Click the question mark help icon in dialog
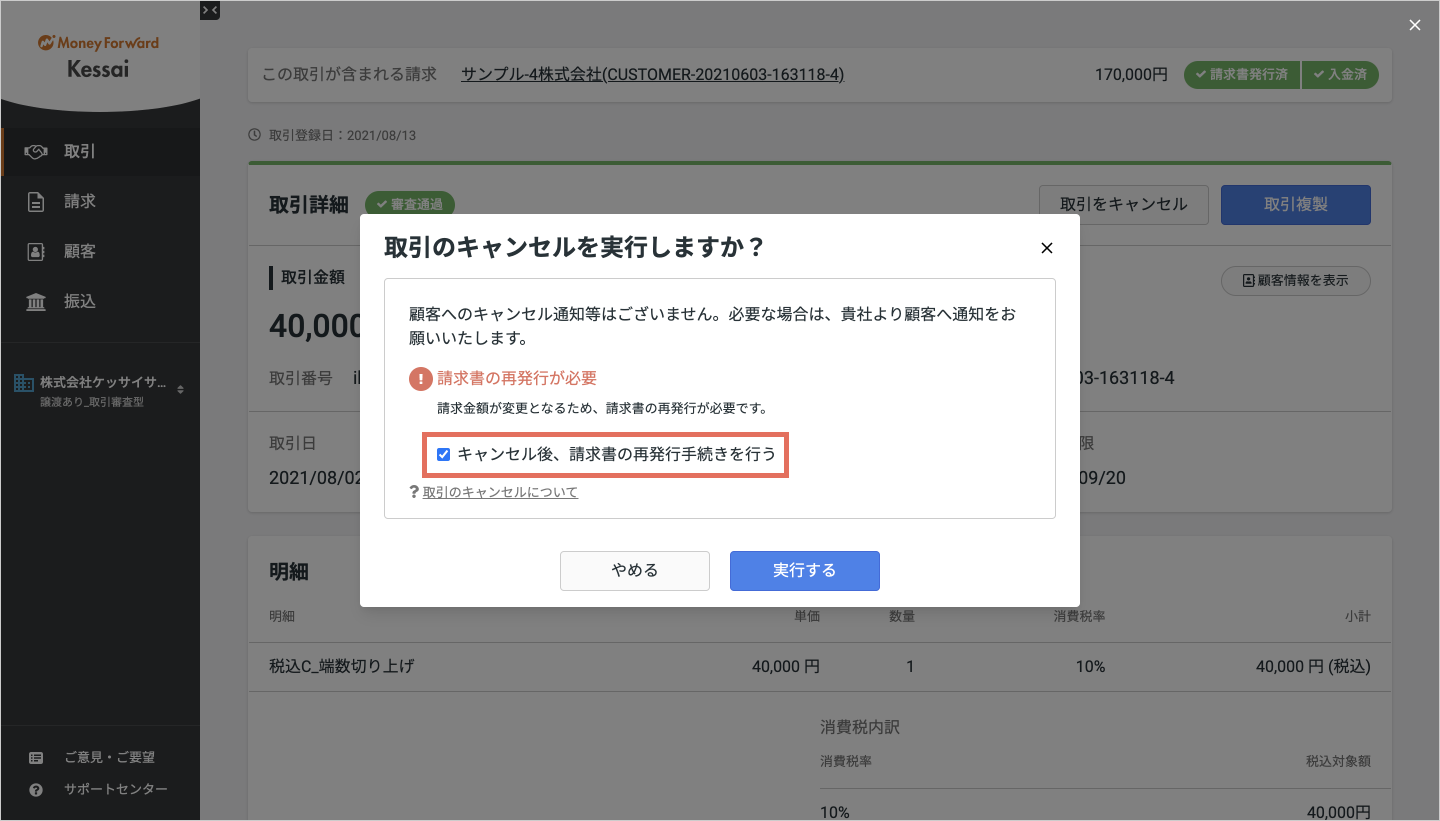Viewport: 1440px width, 821px height. 414,492
